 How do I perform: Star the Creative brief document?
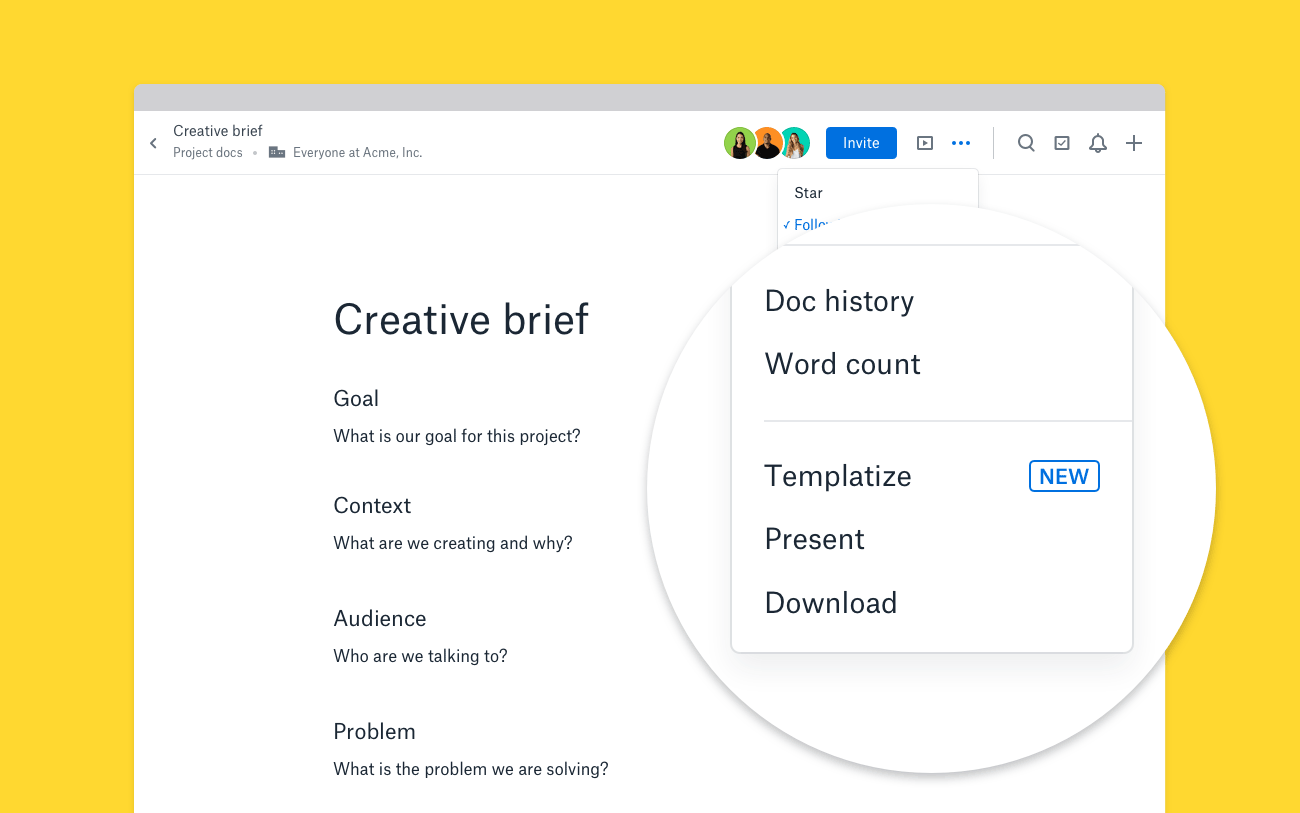[x=808, y=192]
